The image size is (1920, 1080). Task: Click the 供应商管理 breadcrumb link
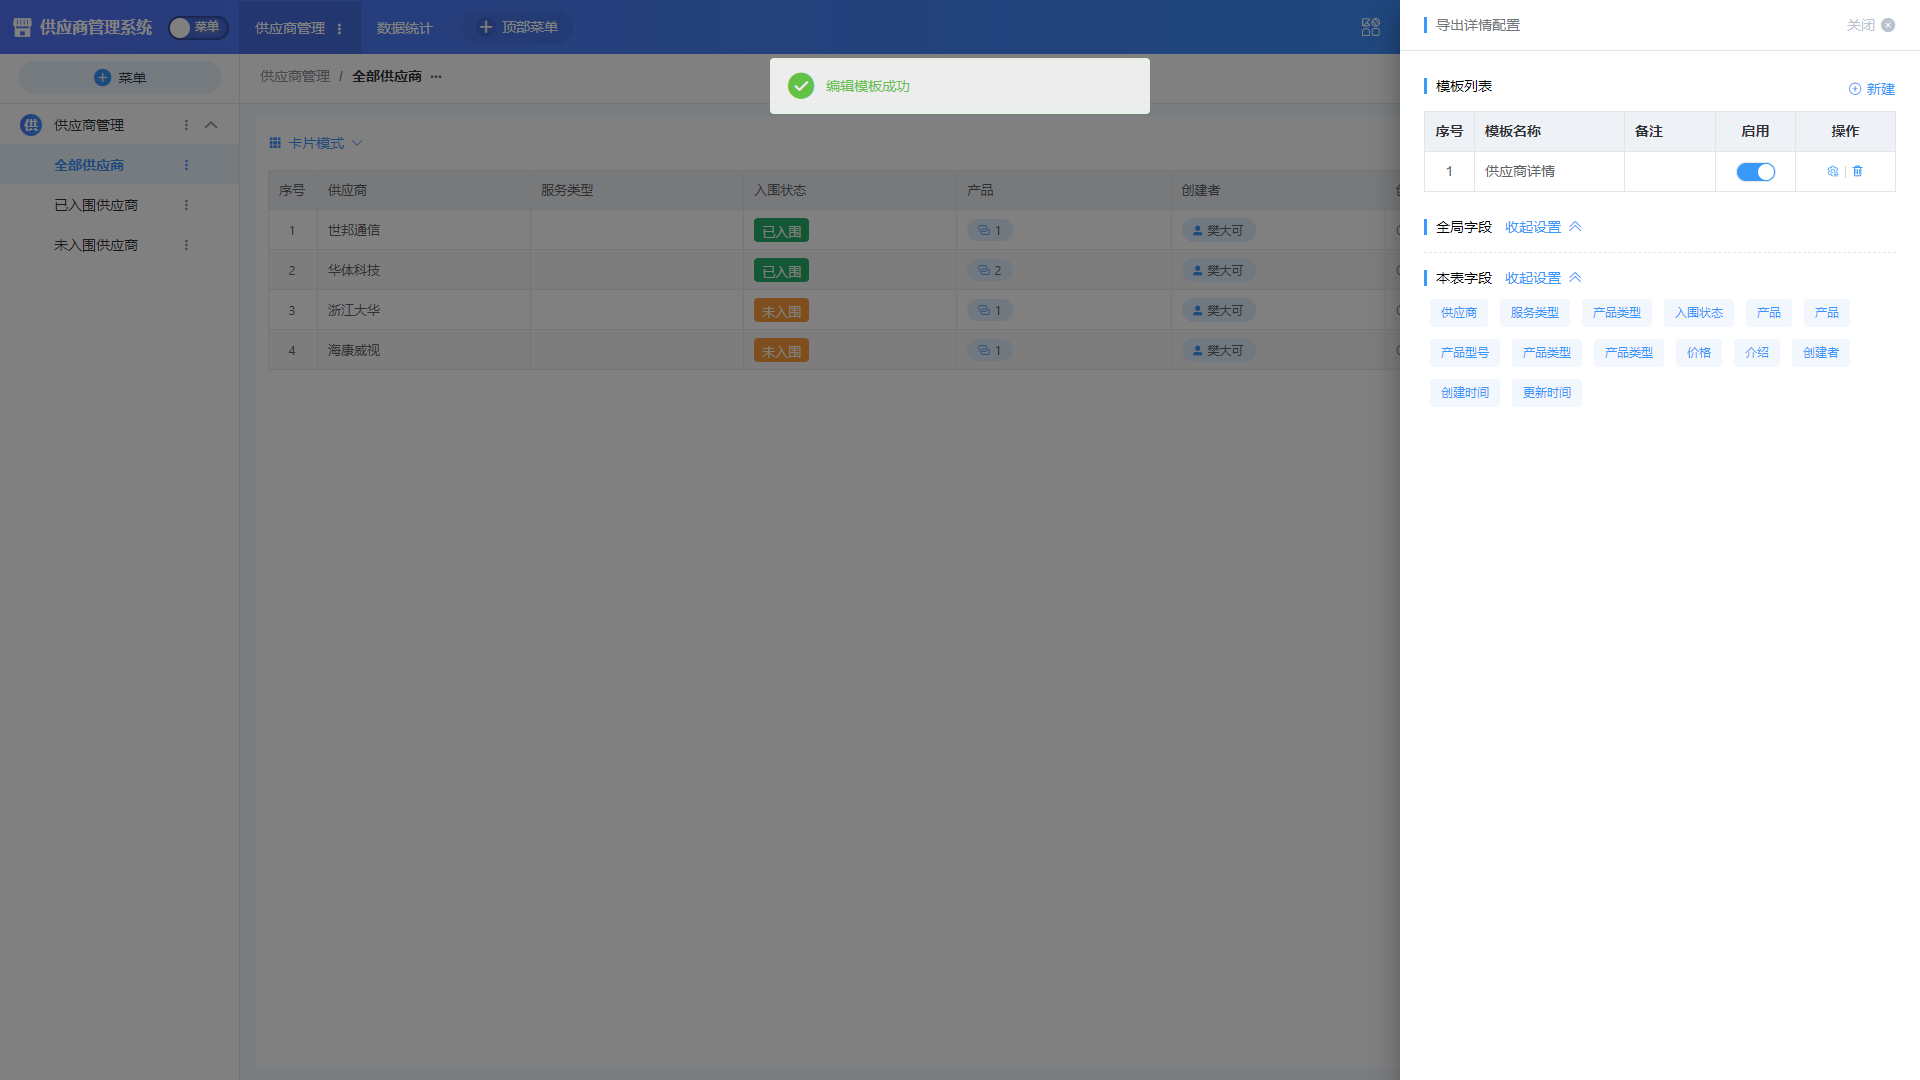295,76
